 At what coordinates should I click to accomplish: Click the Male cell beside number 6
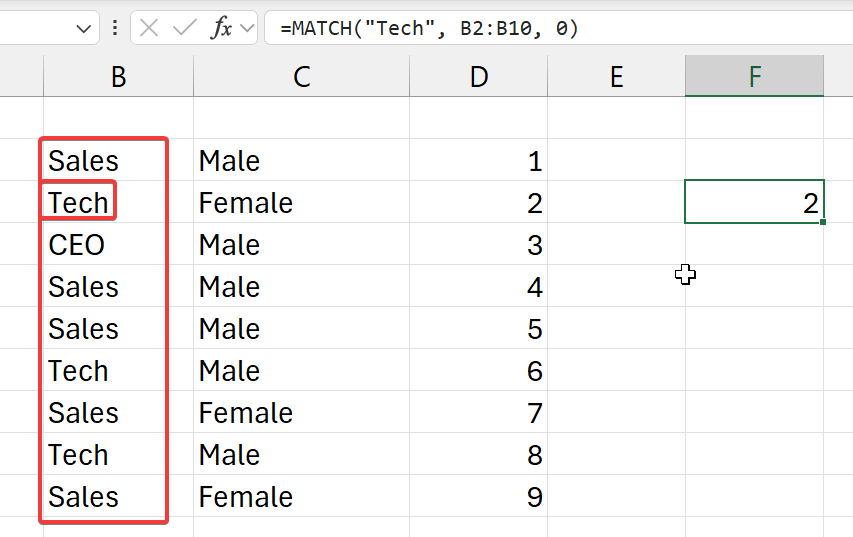pos(301,371)
